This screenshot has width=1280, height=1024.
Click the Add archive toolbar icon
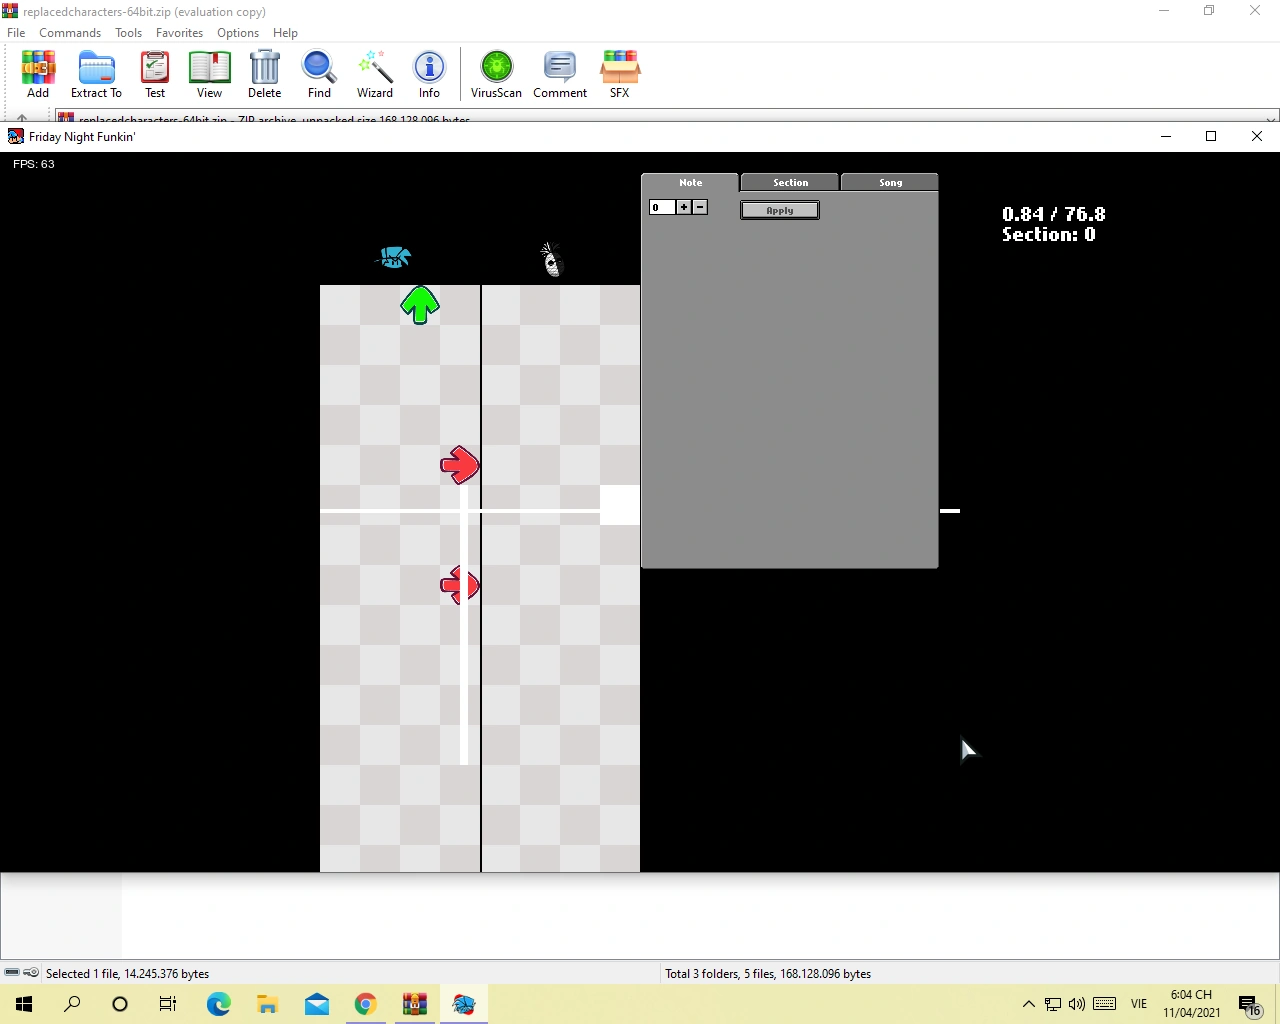click(38, 75)
